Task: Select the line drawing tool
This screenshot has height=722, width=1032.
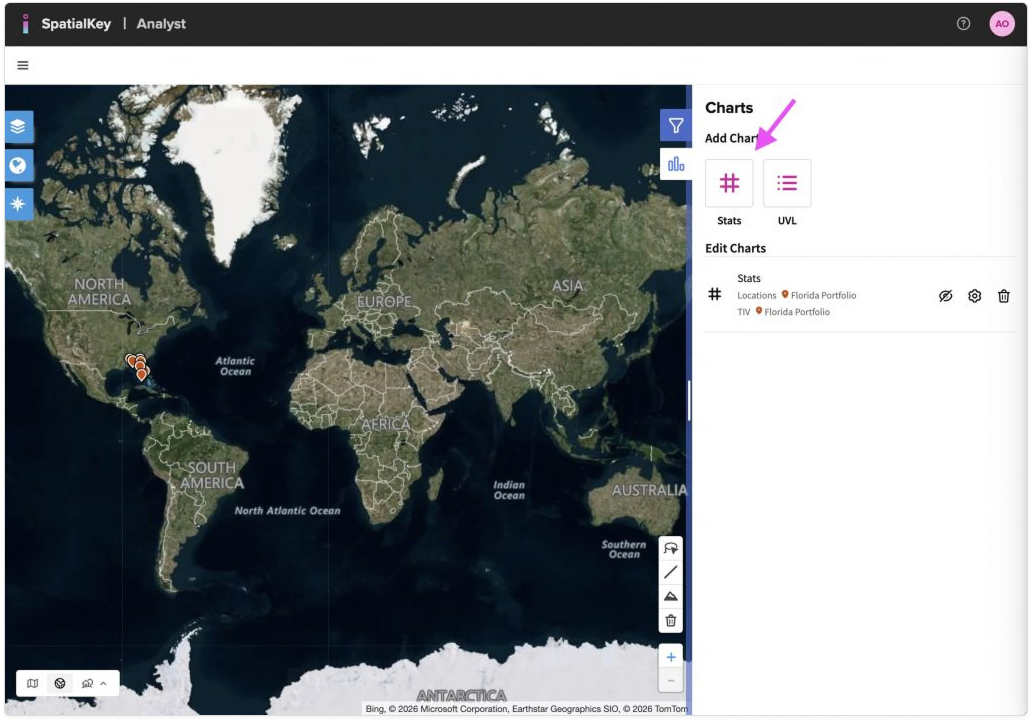Action: tap(671, 572)
